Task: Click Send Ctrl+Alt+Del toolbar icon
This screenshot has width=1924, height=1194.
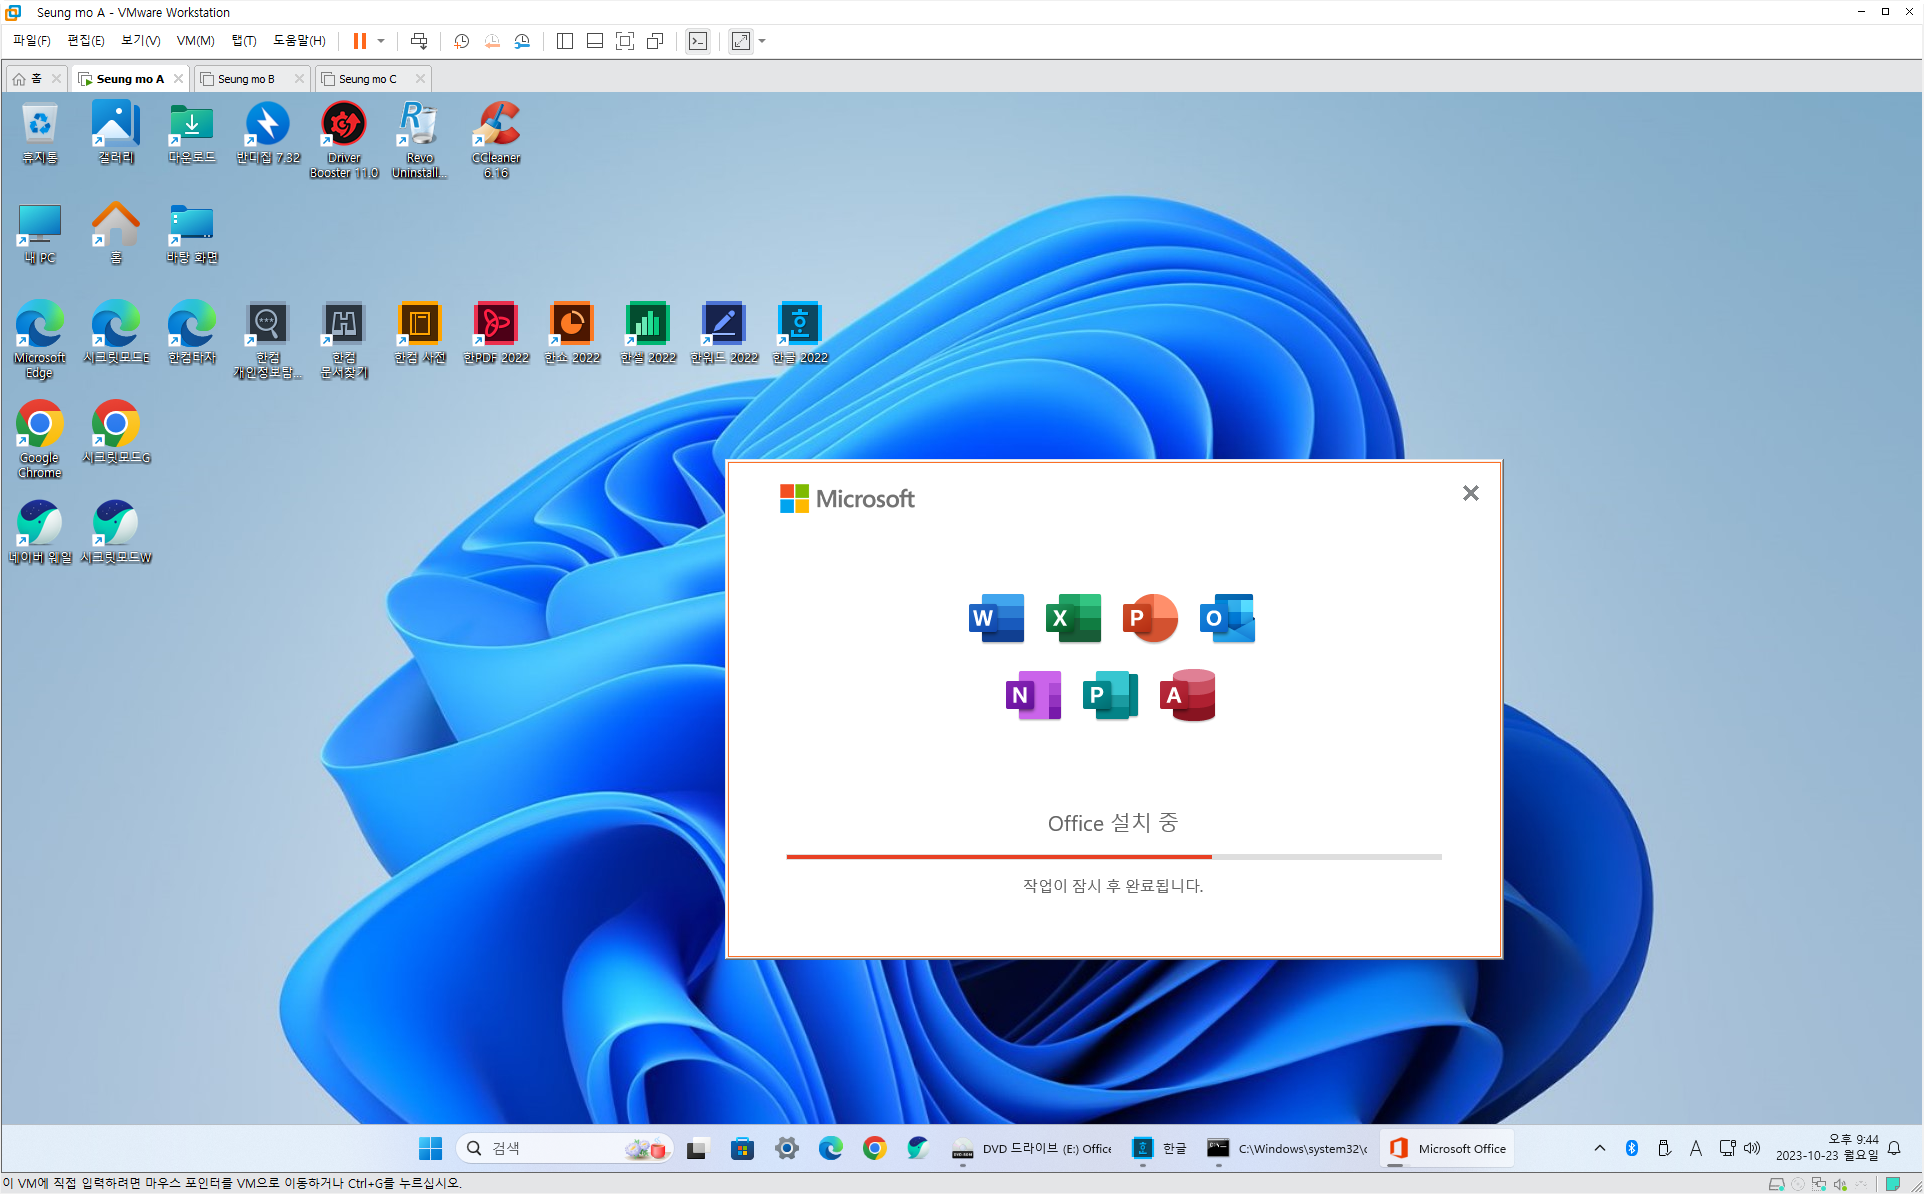Action: [419, 41]
